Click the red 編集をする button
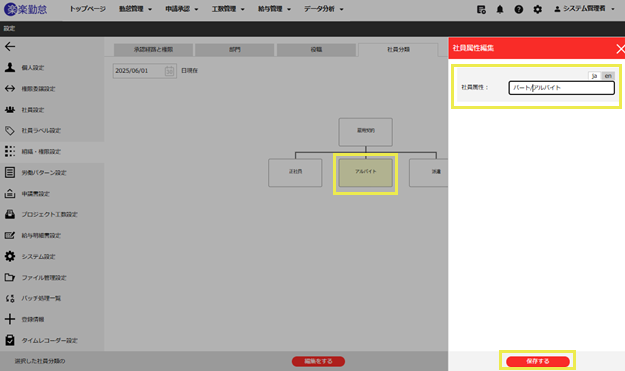Screen dimensions: 625x371 (318, 361)
